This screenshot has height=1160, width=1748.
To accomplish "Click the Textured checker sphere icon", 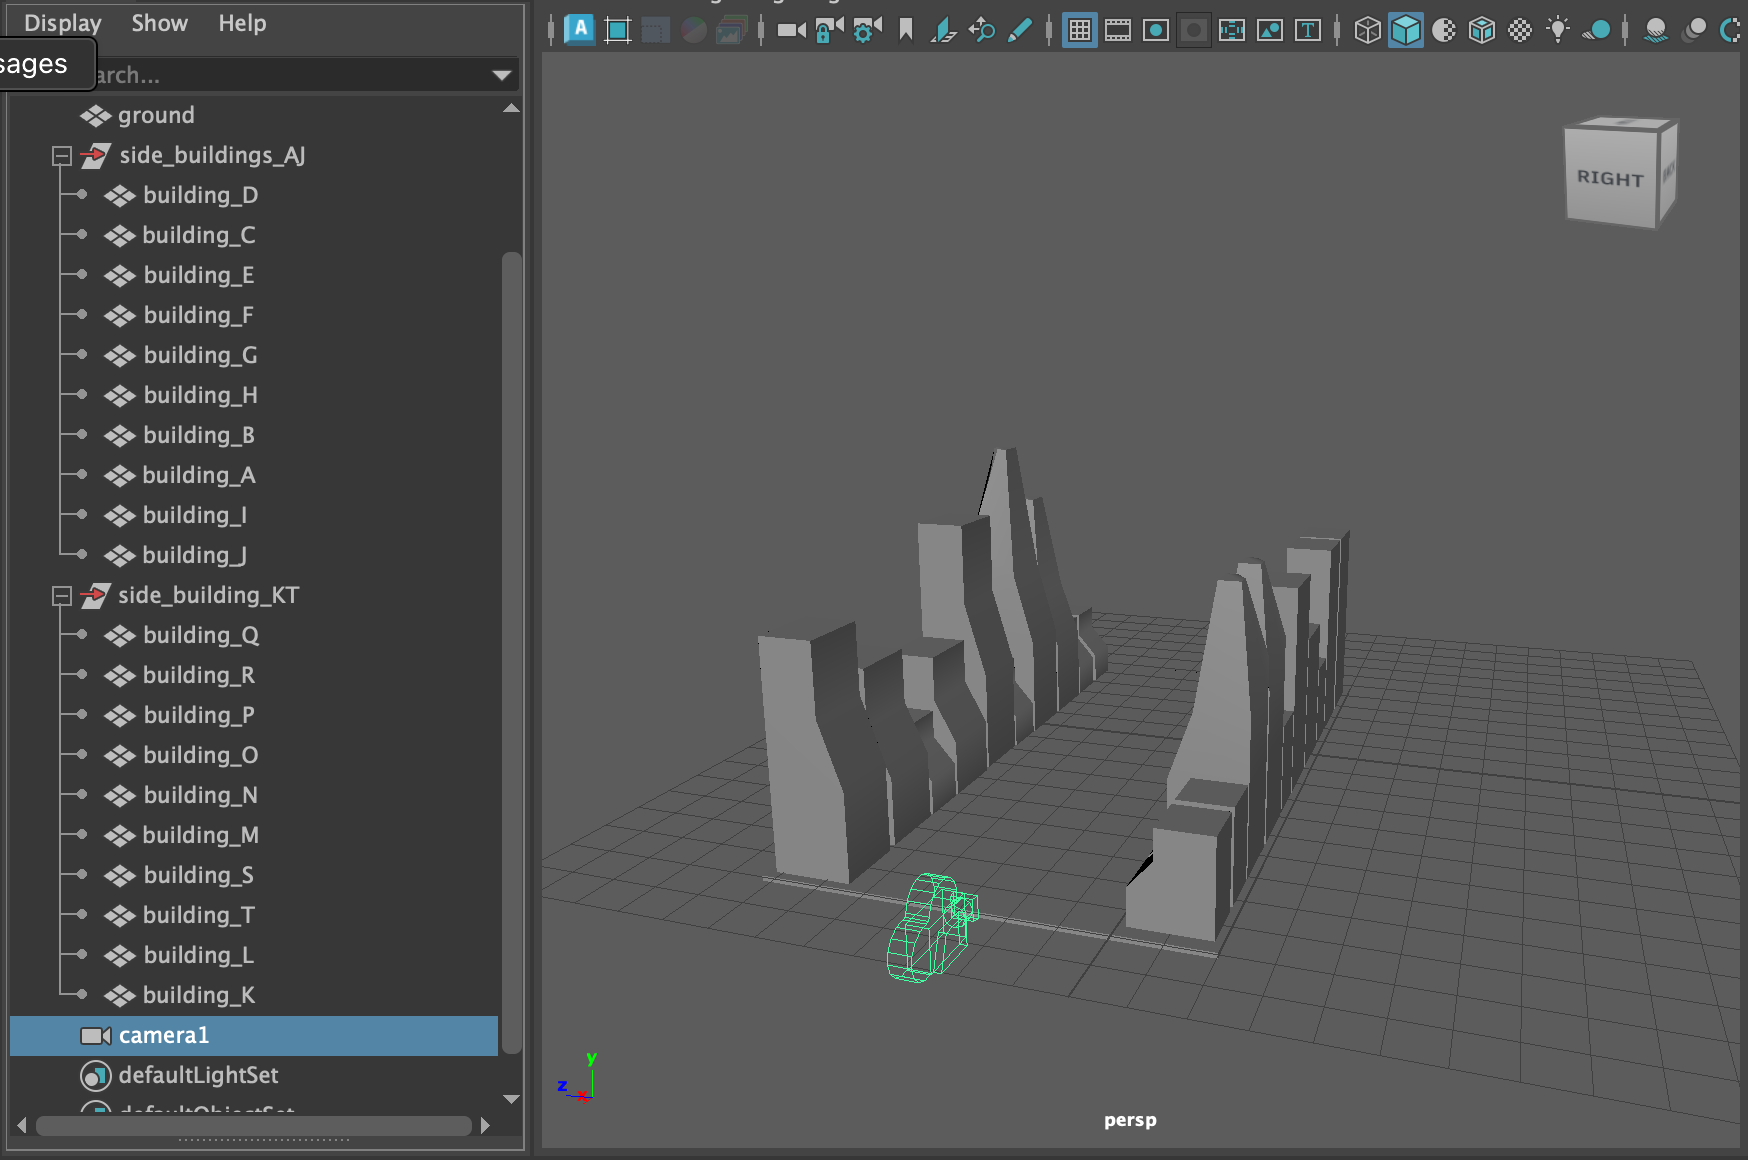I will 1520,30.
